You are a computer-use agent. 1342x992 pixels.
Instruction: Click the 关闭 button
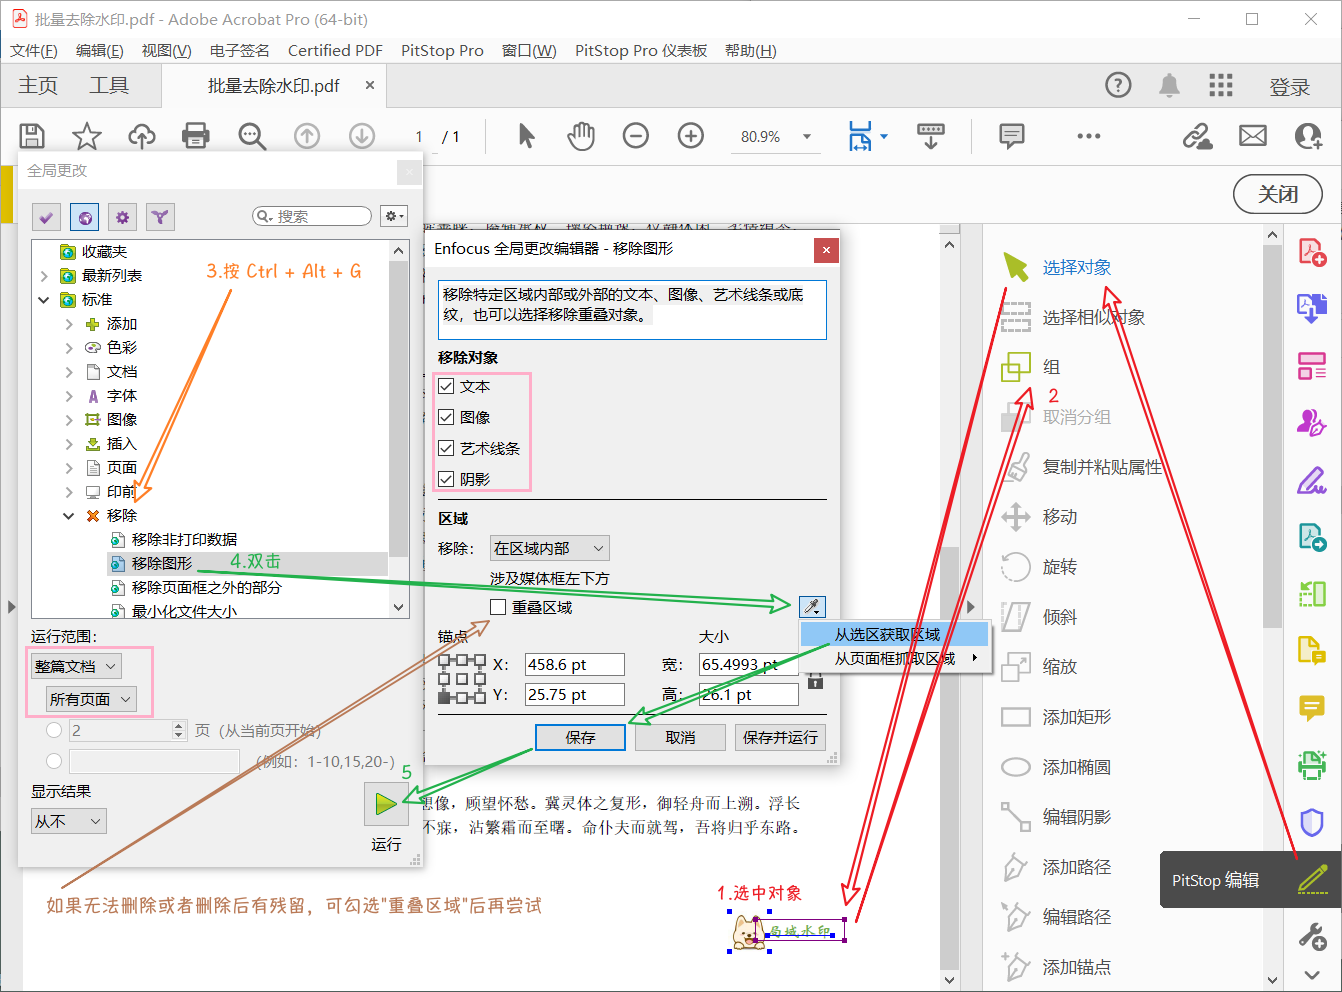[1278, 194]
